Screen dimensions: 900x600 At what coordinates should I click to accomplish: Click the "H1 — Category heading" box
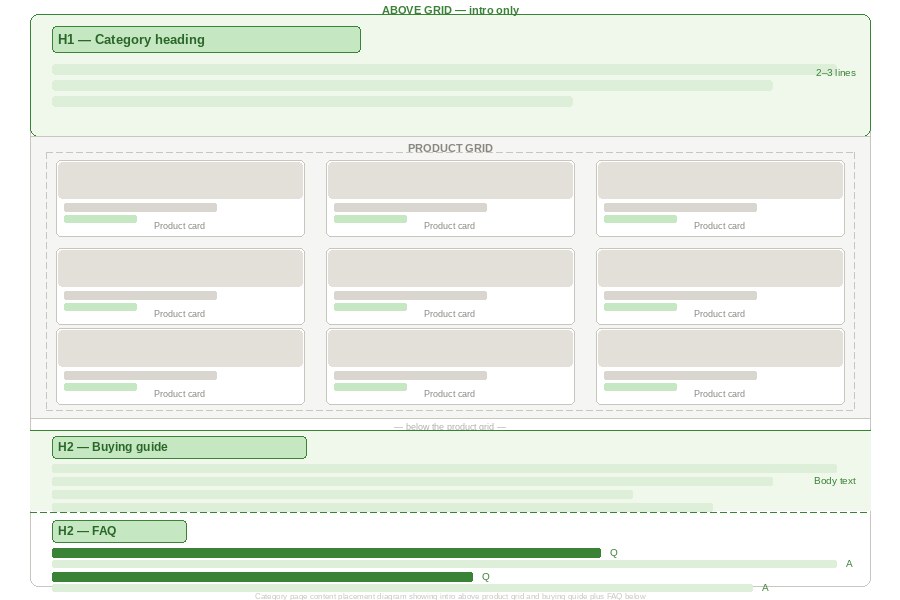(x=206, y=40)
